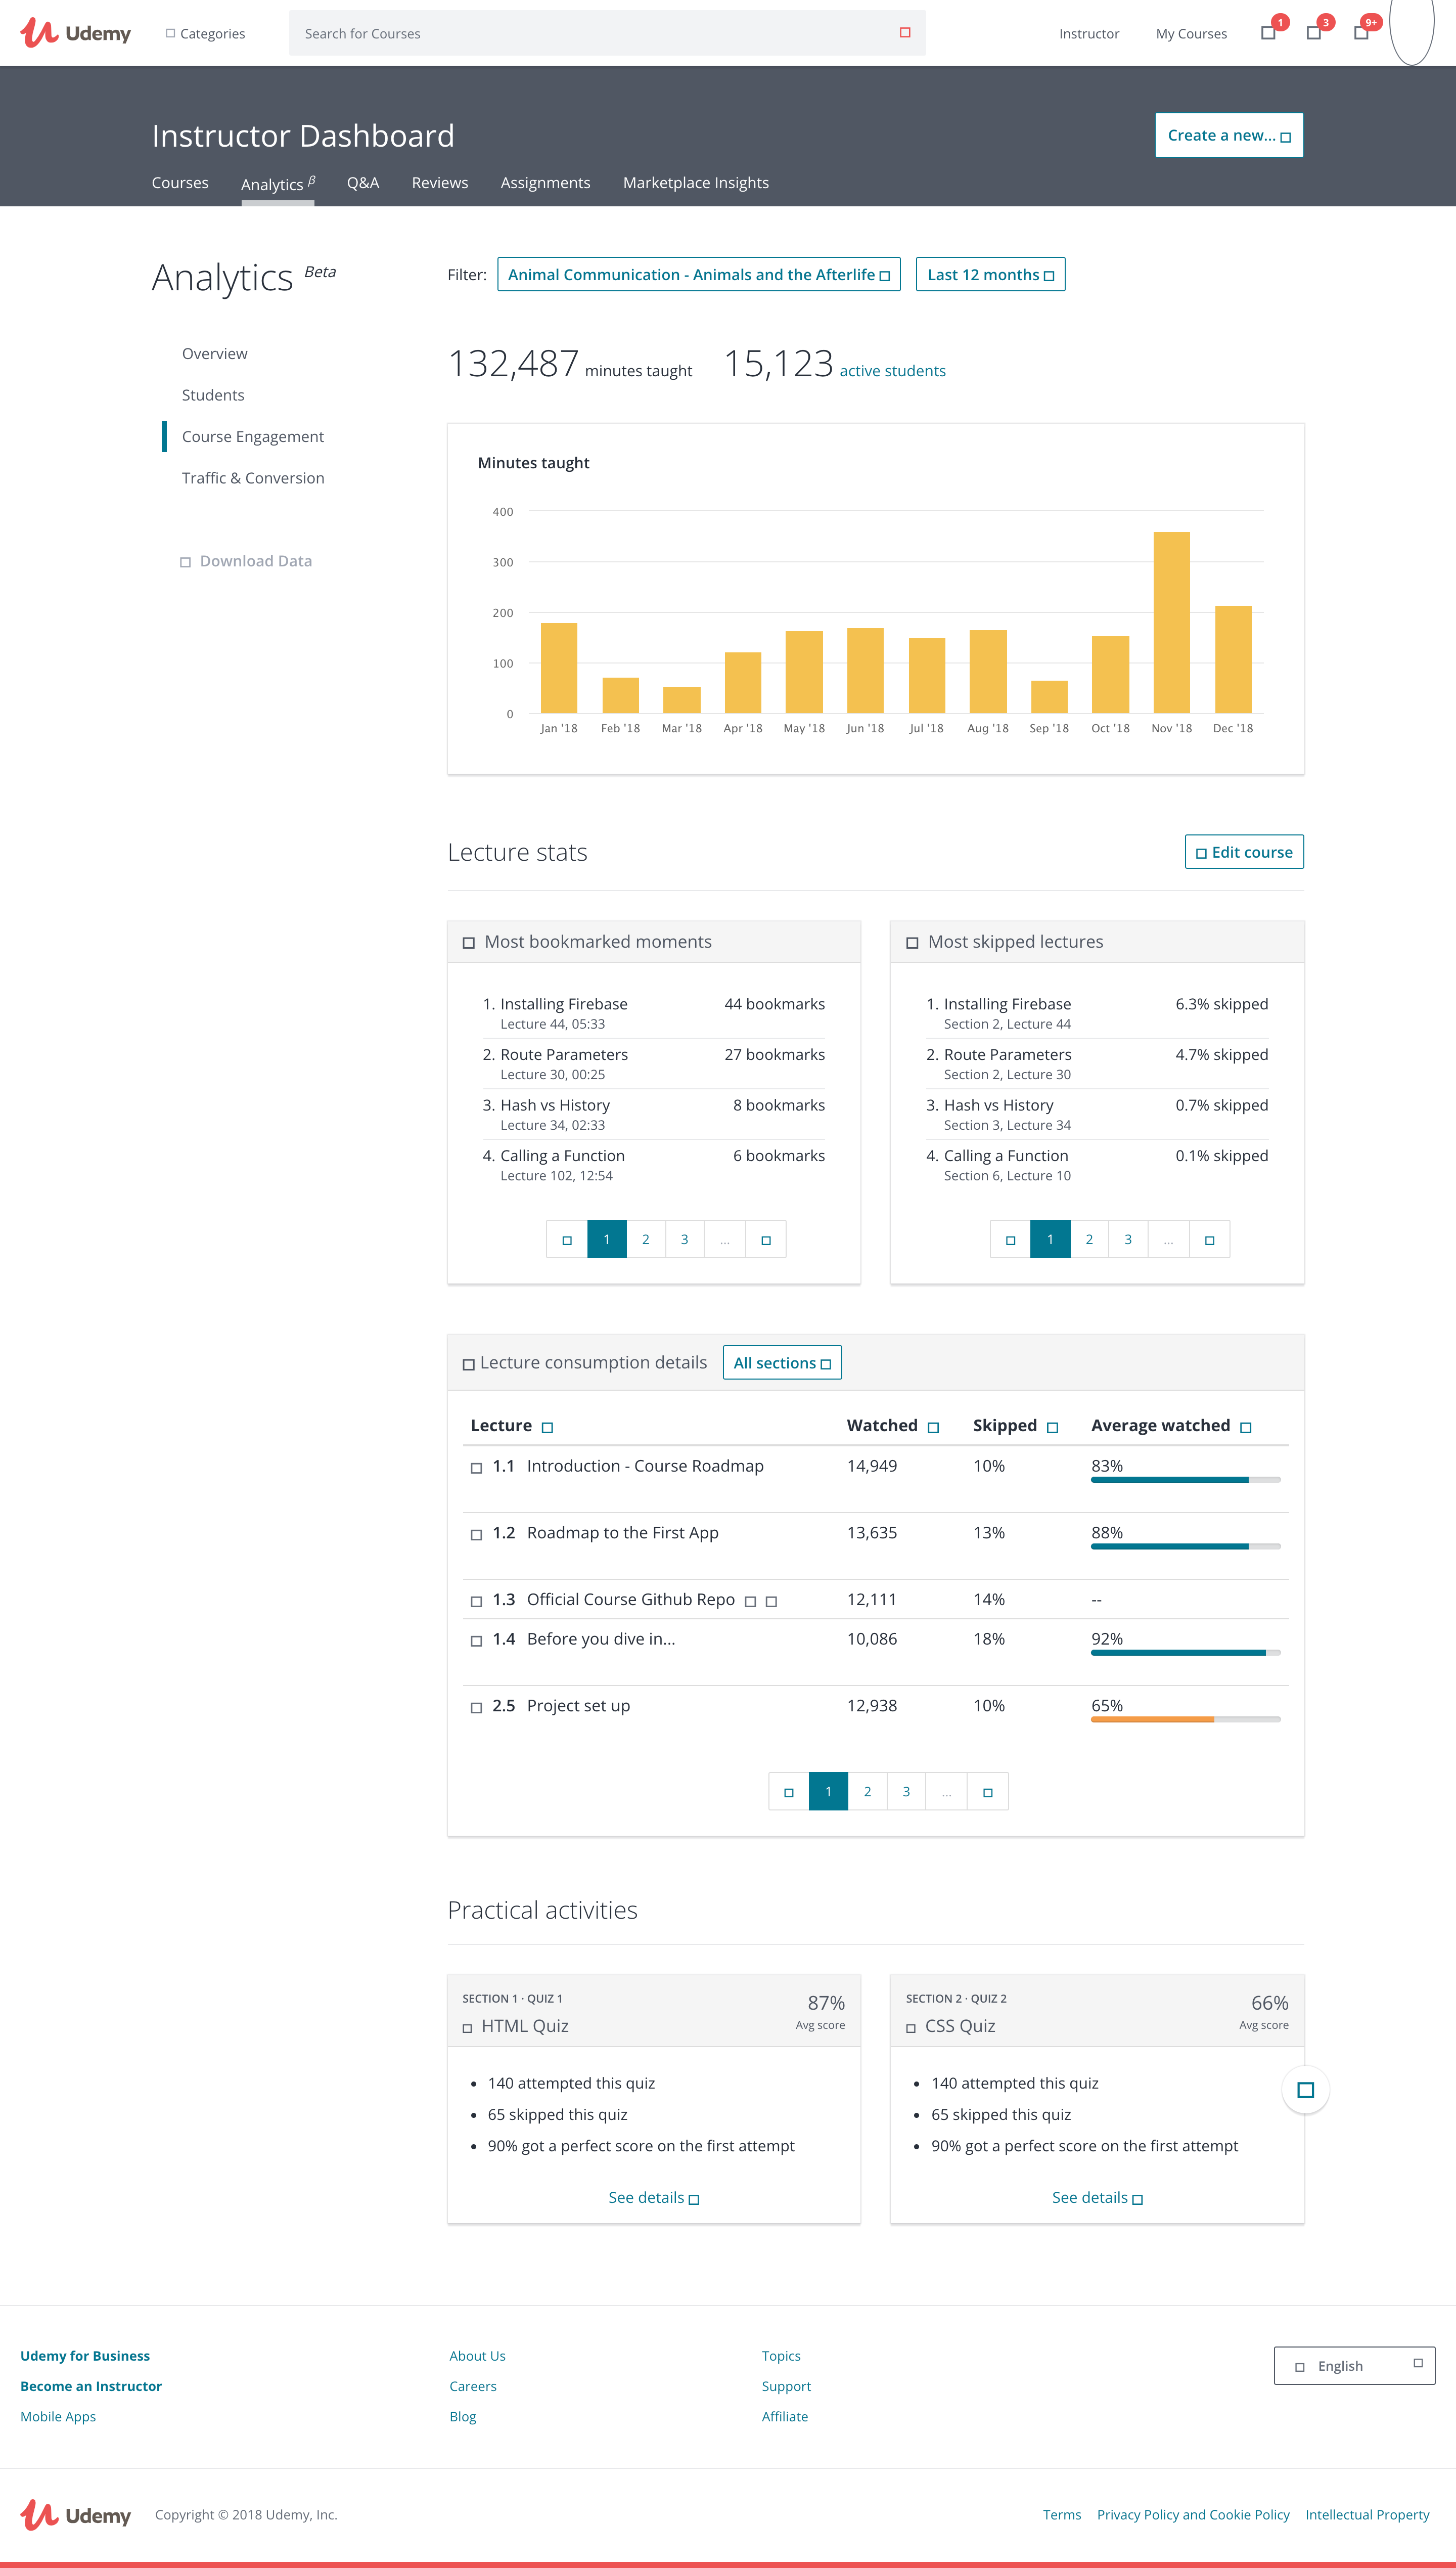Expand lecture row 1.4 Before you dive in
This screenshot has width=1456, height=2568.
[x=476, y=1640]
